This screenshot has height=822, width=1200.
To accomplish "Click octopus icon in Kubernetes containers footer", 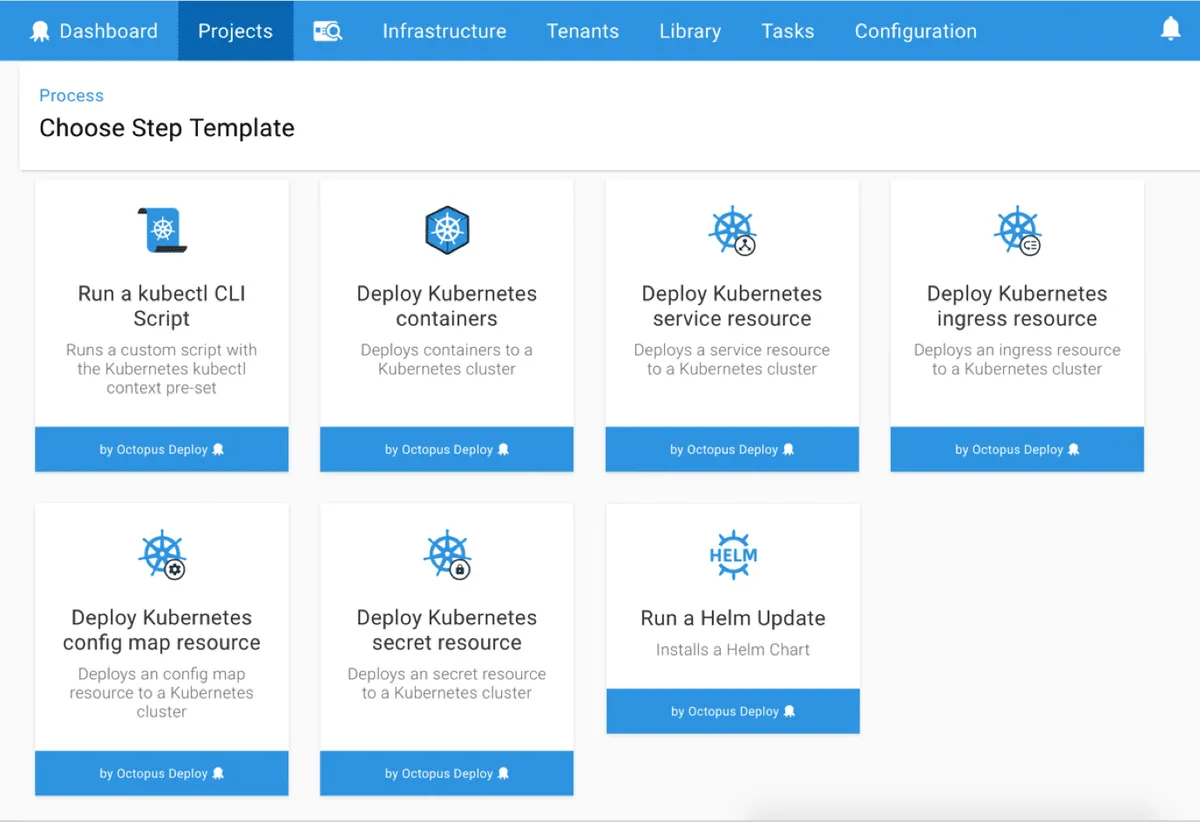I will (x=503, y=450).
